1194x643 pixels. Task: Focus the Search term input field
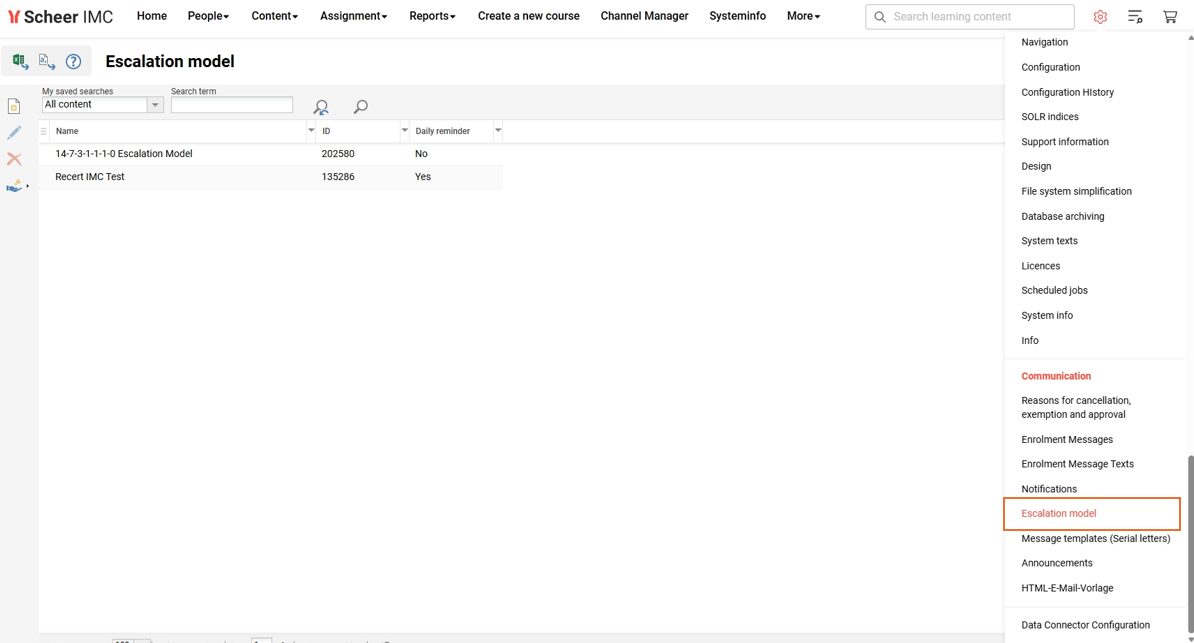(x=231, y=104)
